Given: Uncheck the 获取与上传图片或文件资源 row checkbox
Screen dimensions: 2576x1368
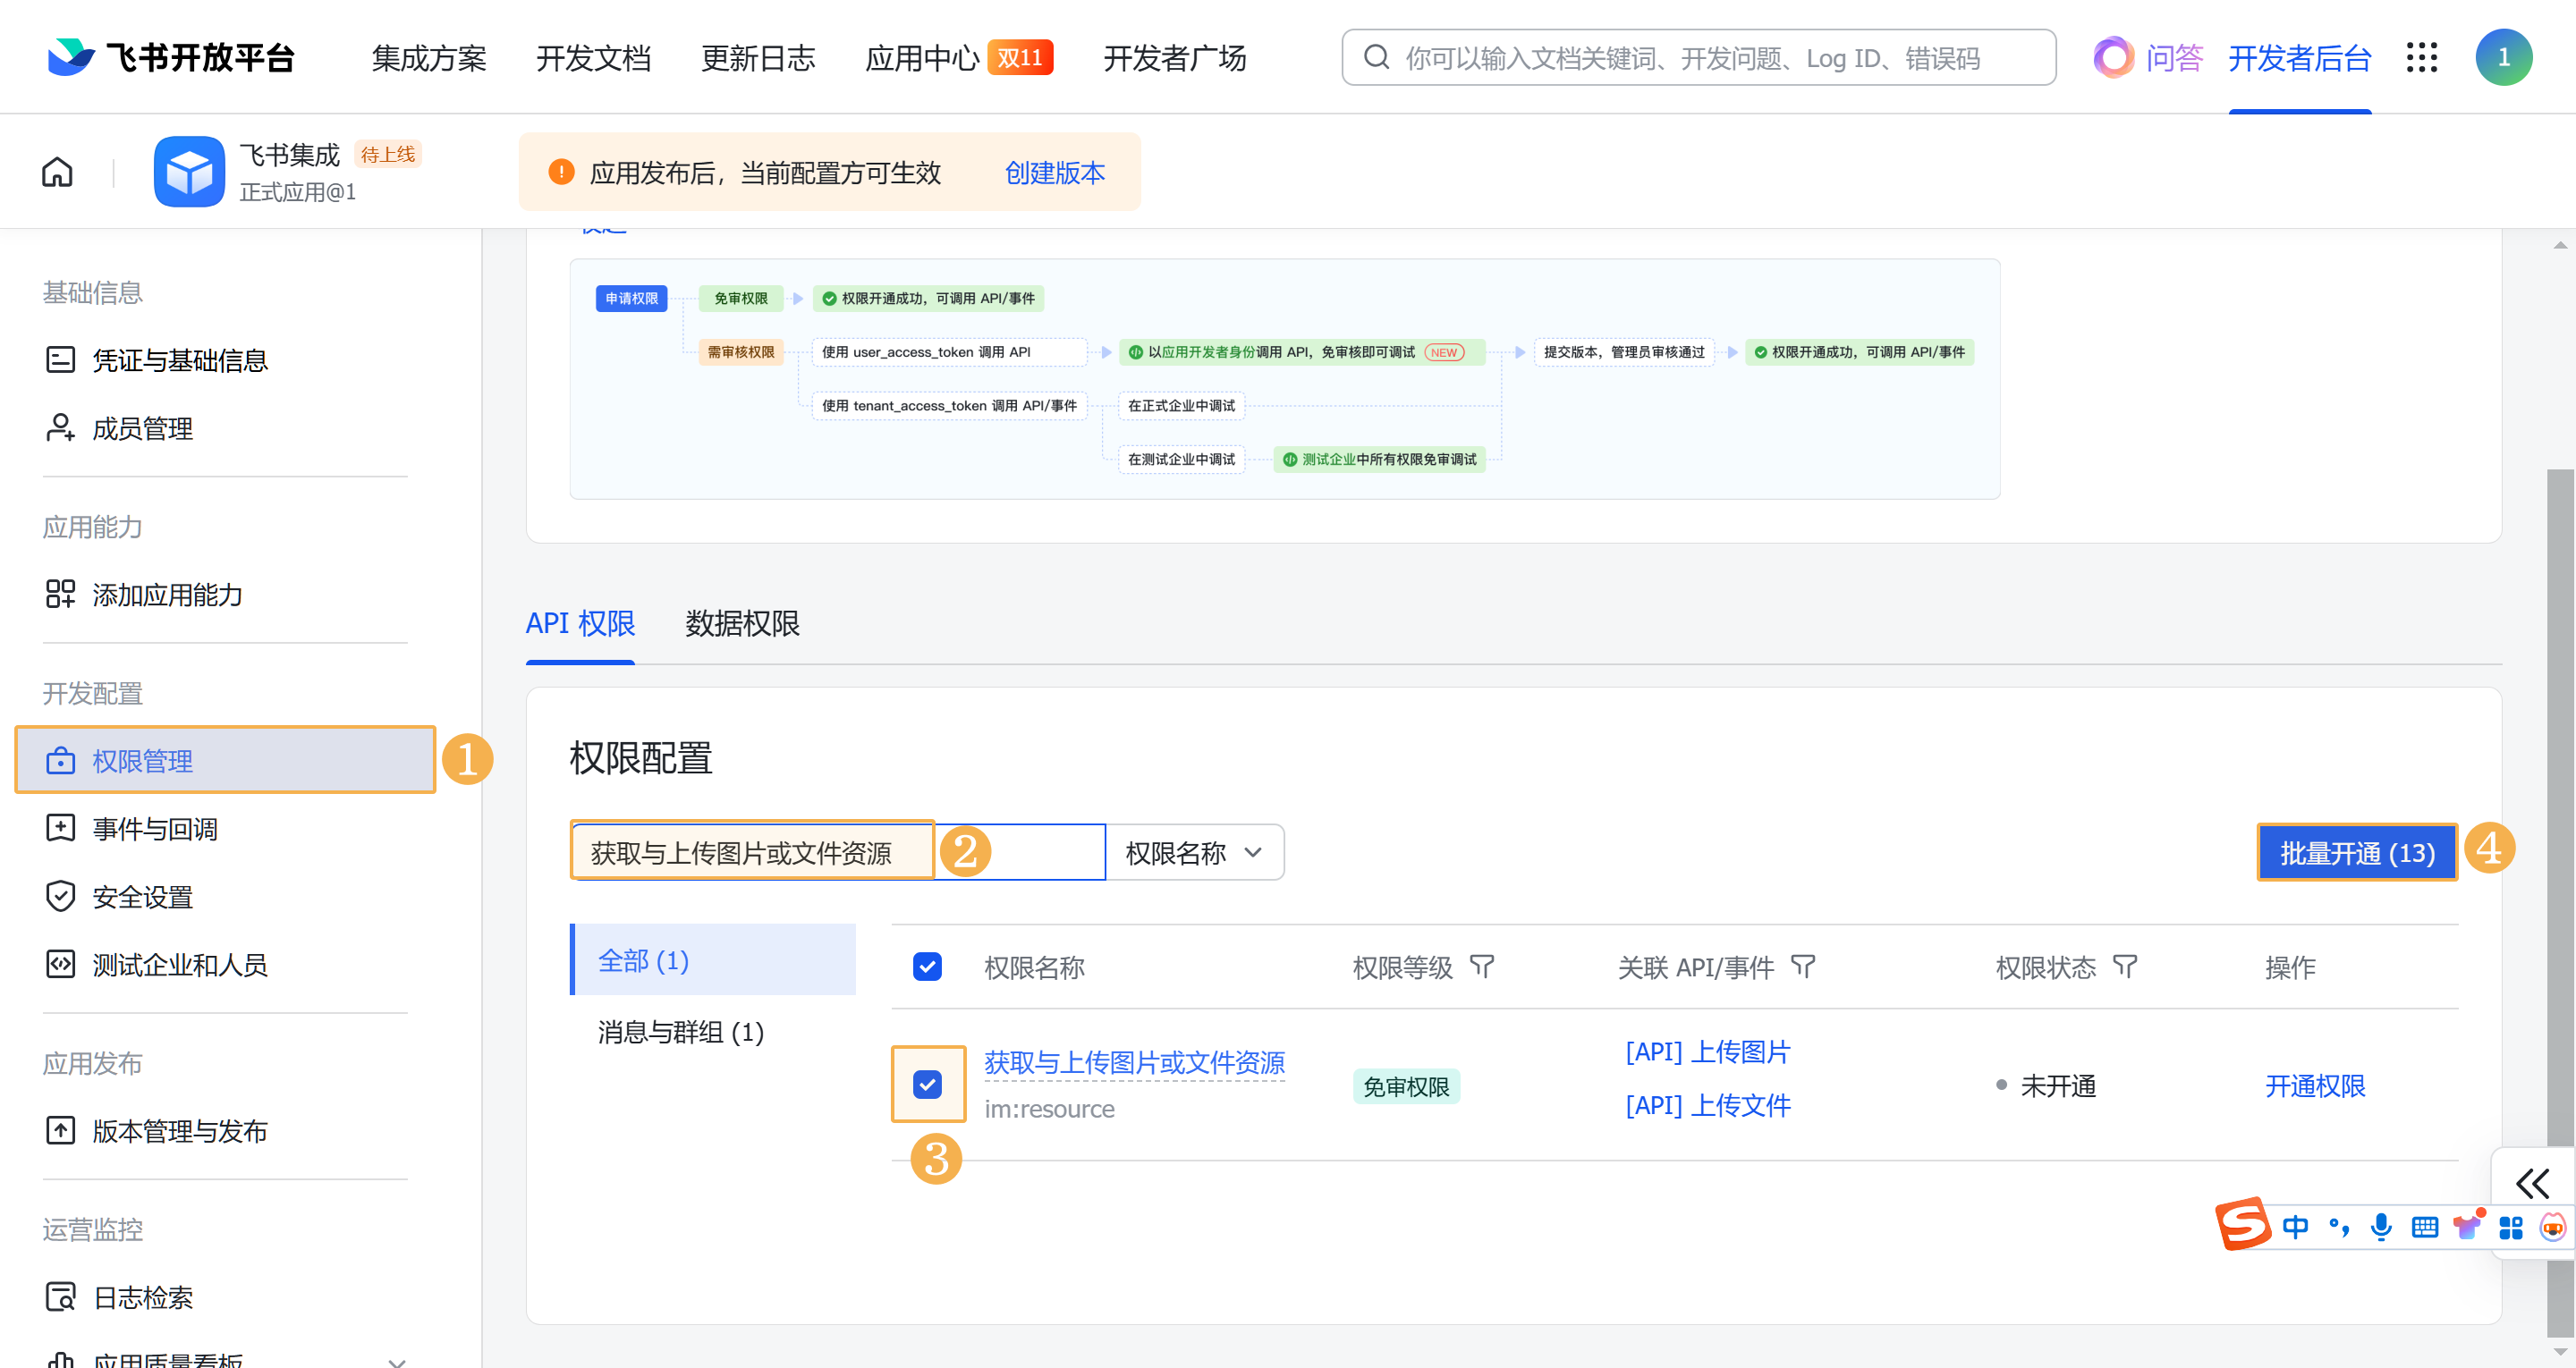Looking at the screenshot, I should coord(927,1084).
